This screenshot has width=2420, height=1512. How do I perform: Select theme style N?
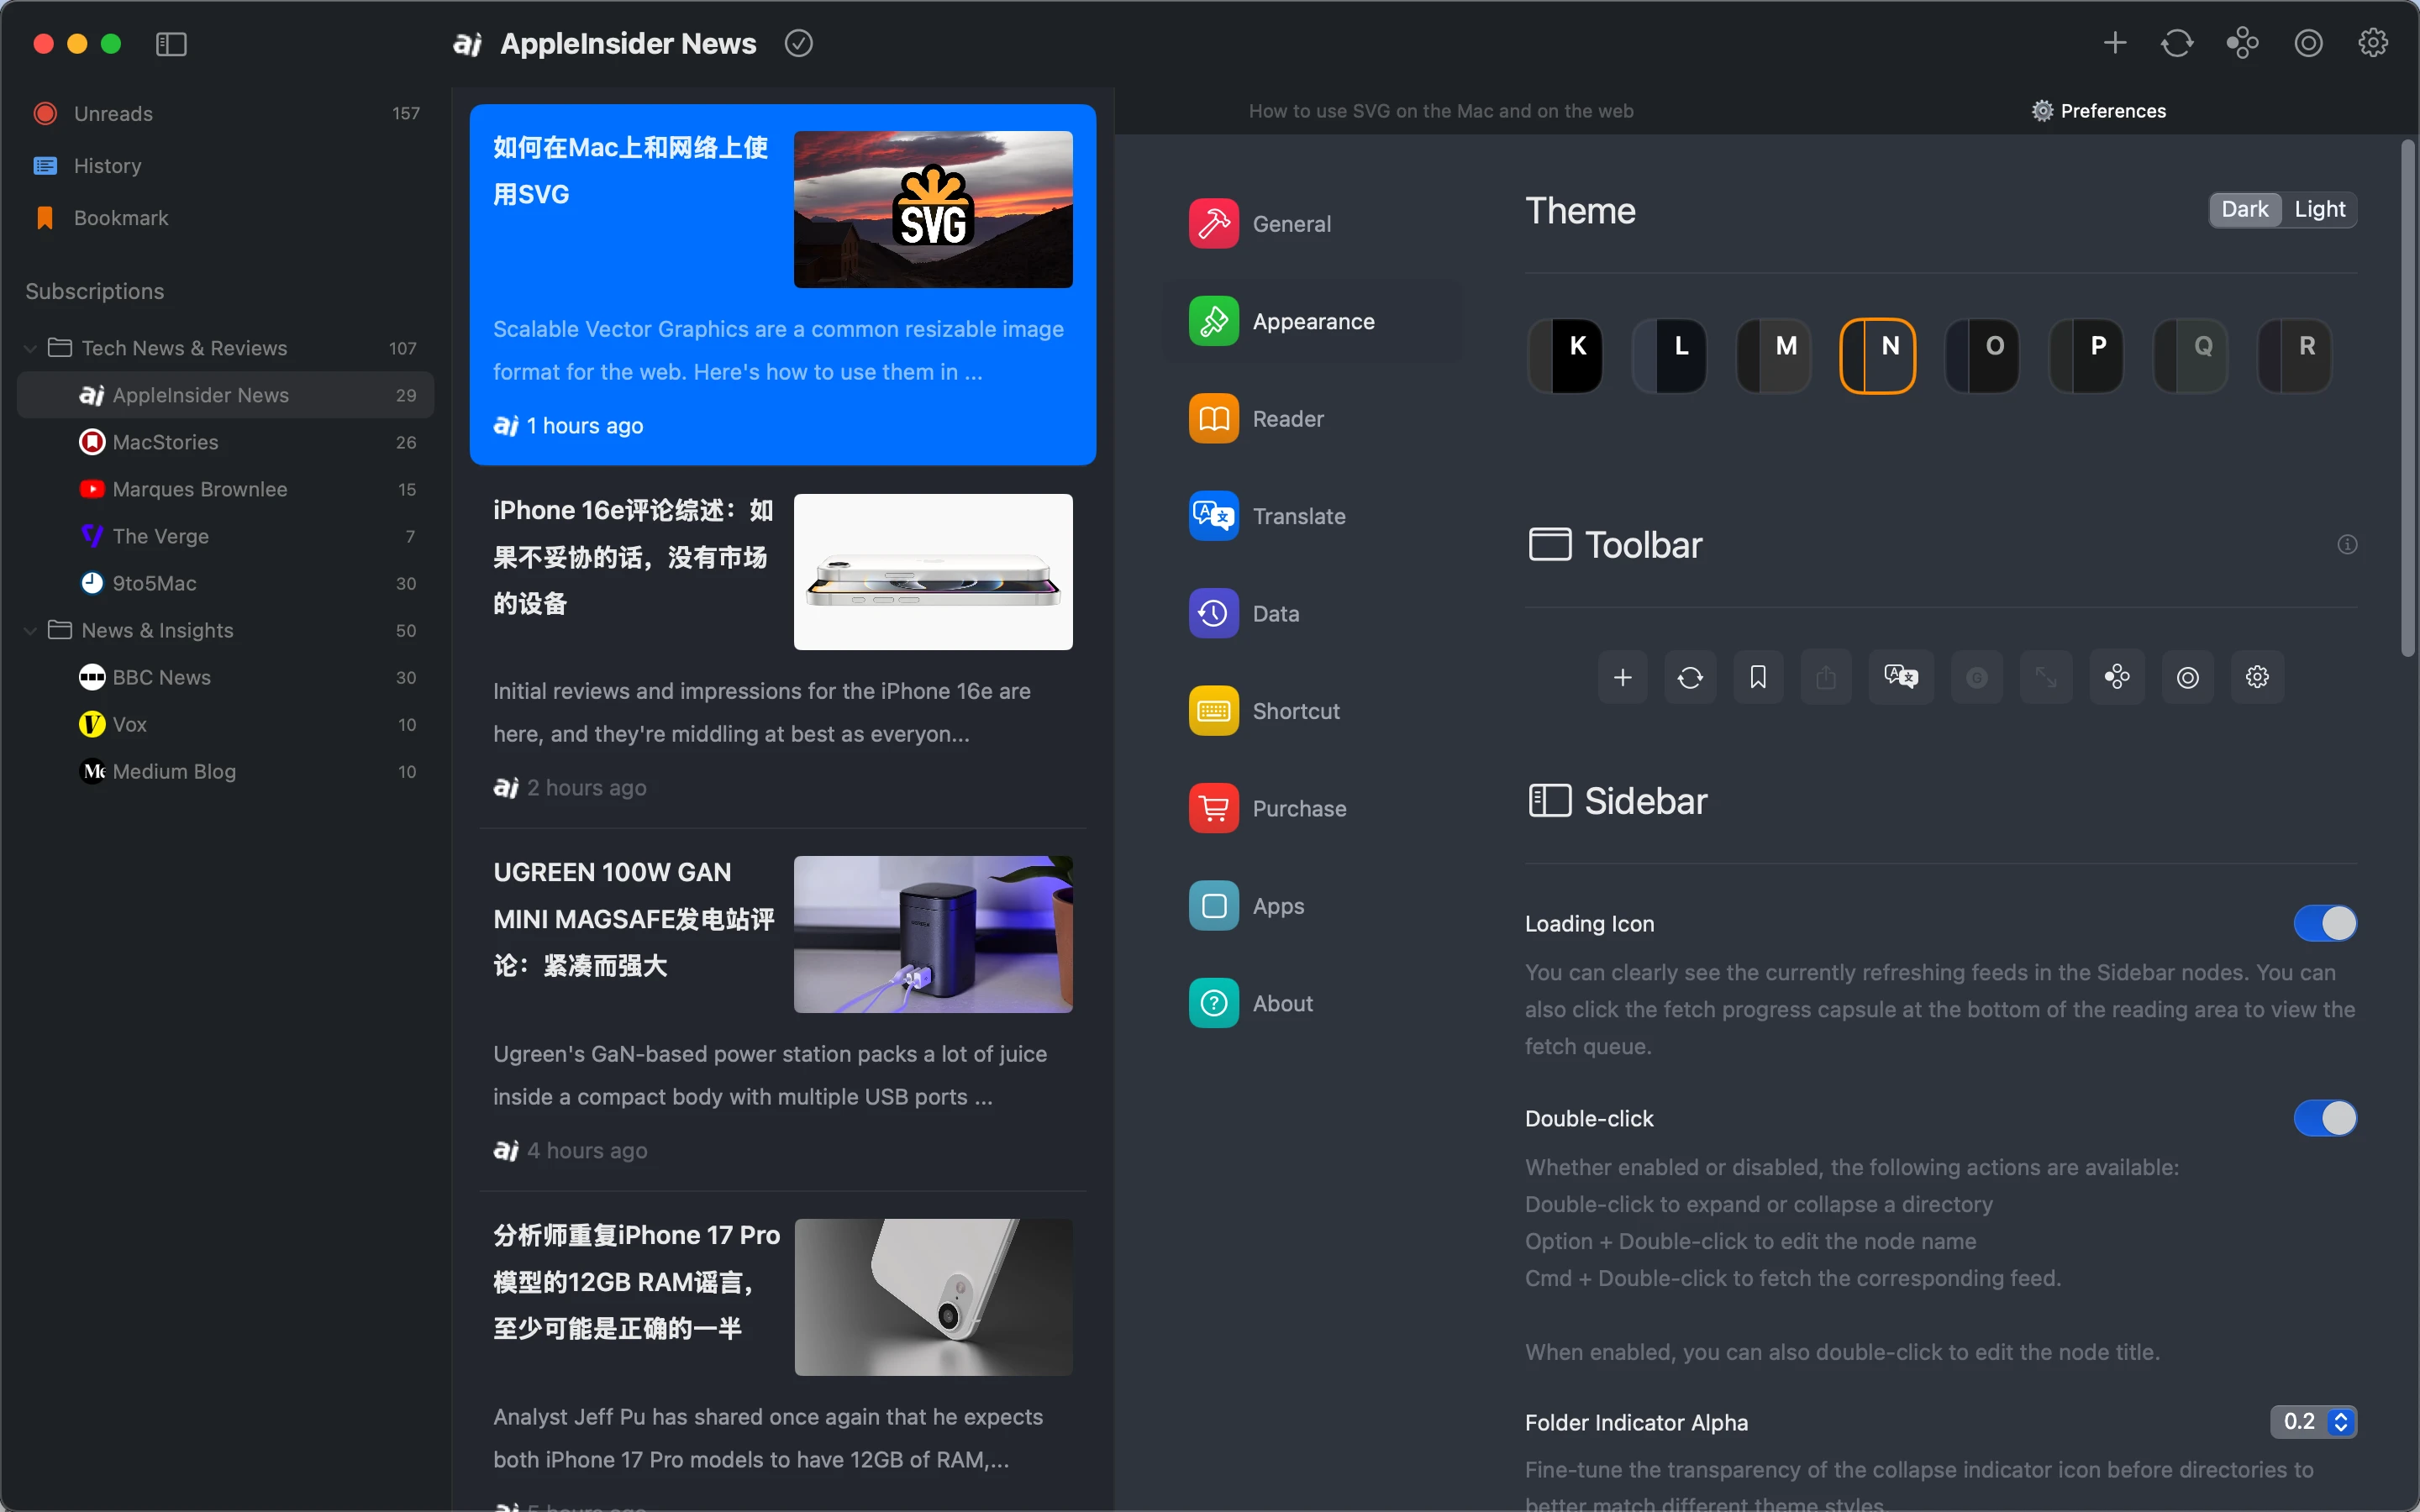(1877, 355)
